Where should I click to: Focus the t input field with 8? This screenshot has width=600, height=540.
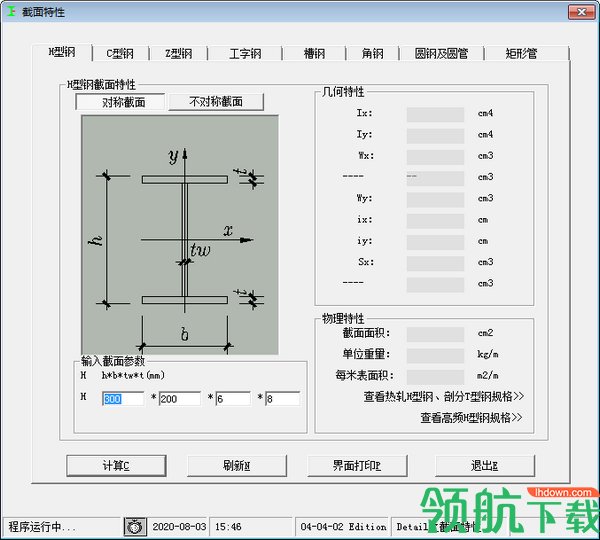click(283, 399)
